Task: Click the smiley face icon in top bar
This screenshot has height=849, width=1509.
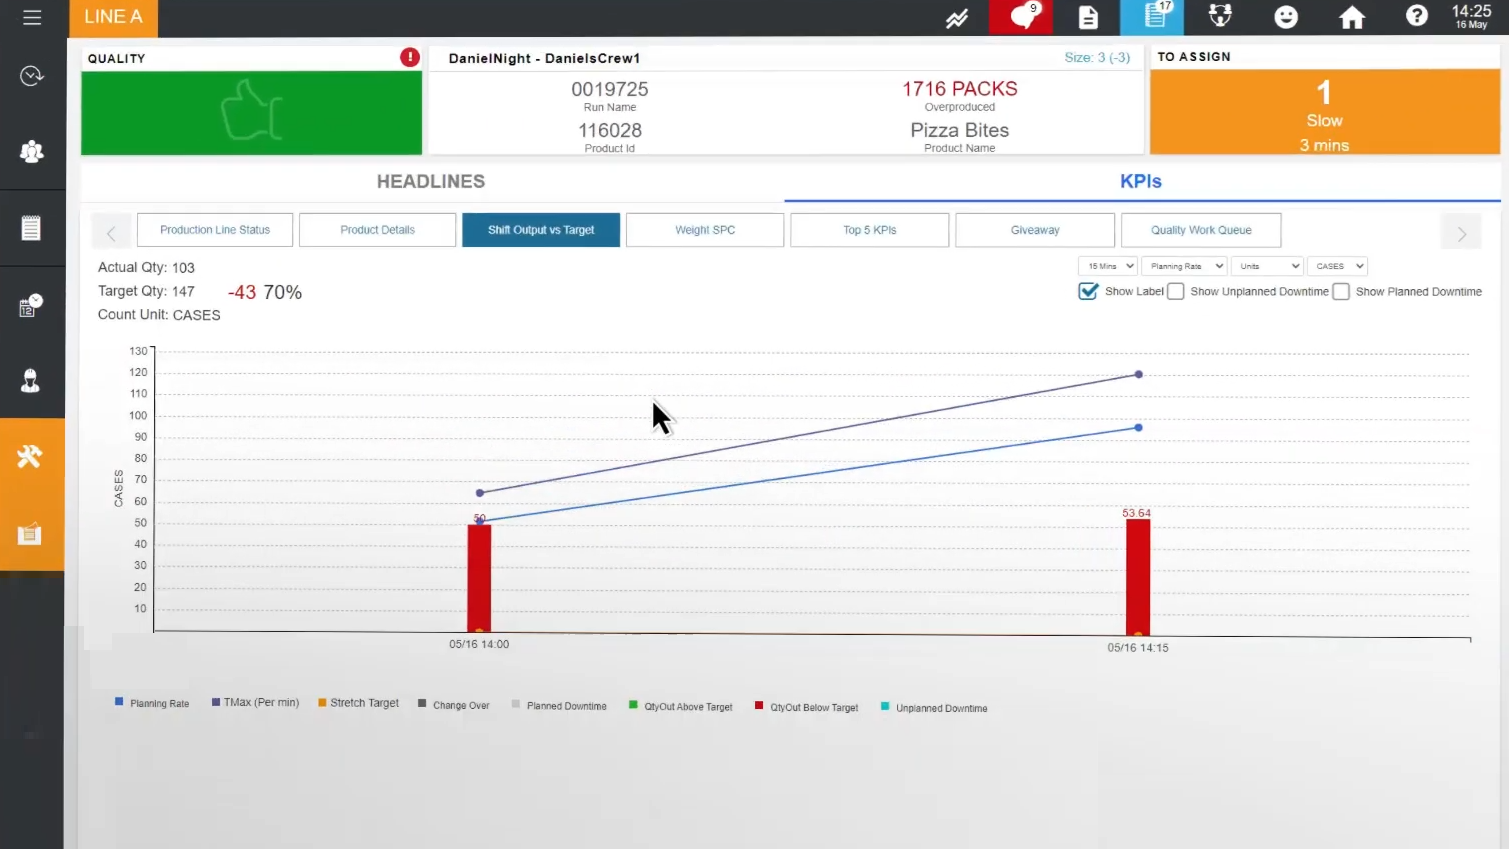Action: pyautogui.click(x=1286, y=17)
